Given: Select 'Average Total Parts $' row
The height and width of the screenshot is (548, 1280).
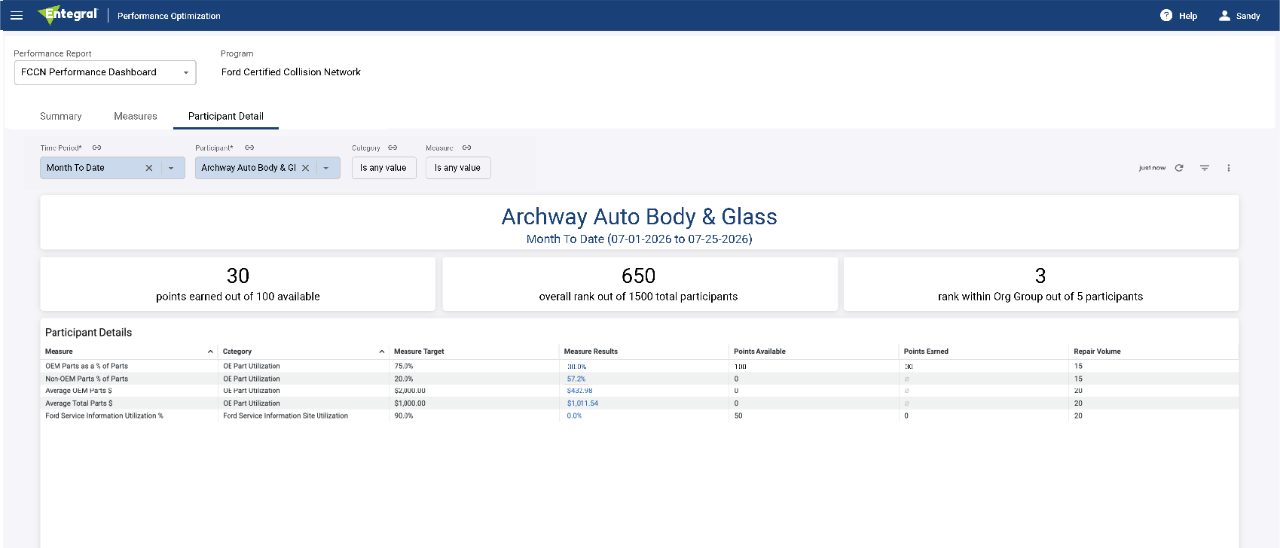Looking at the screenshot, I should click(639, 403).
